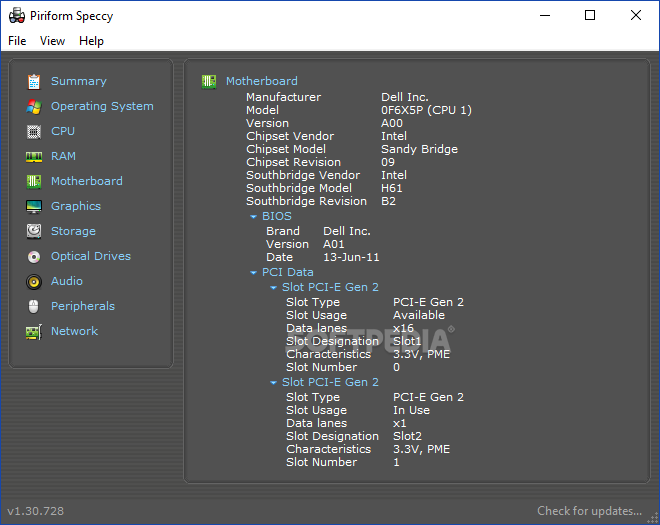Open the File menu
The width and height of the screenshot is (660, 525).
17,41
